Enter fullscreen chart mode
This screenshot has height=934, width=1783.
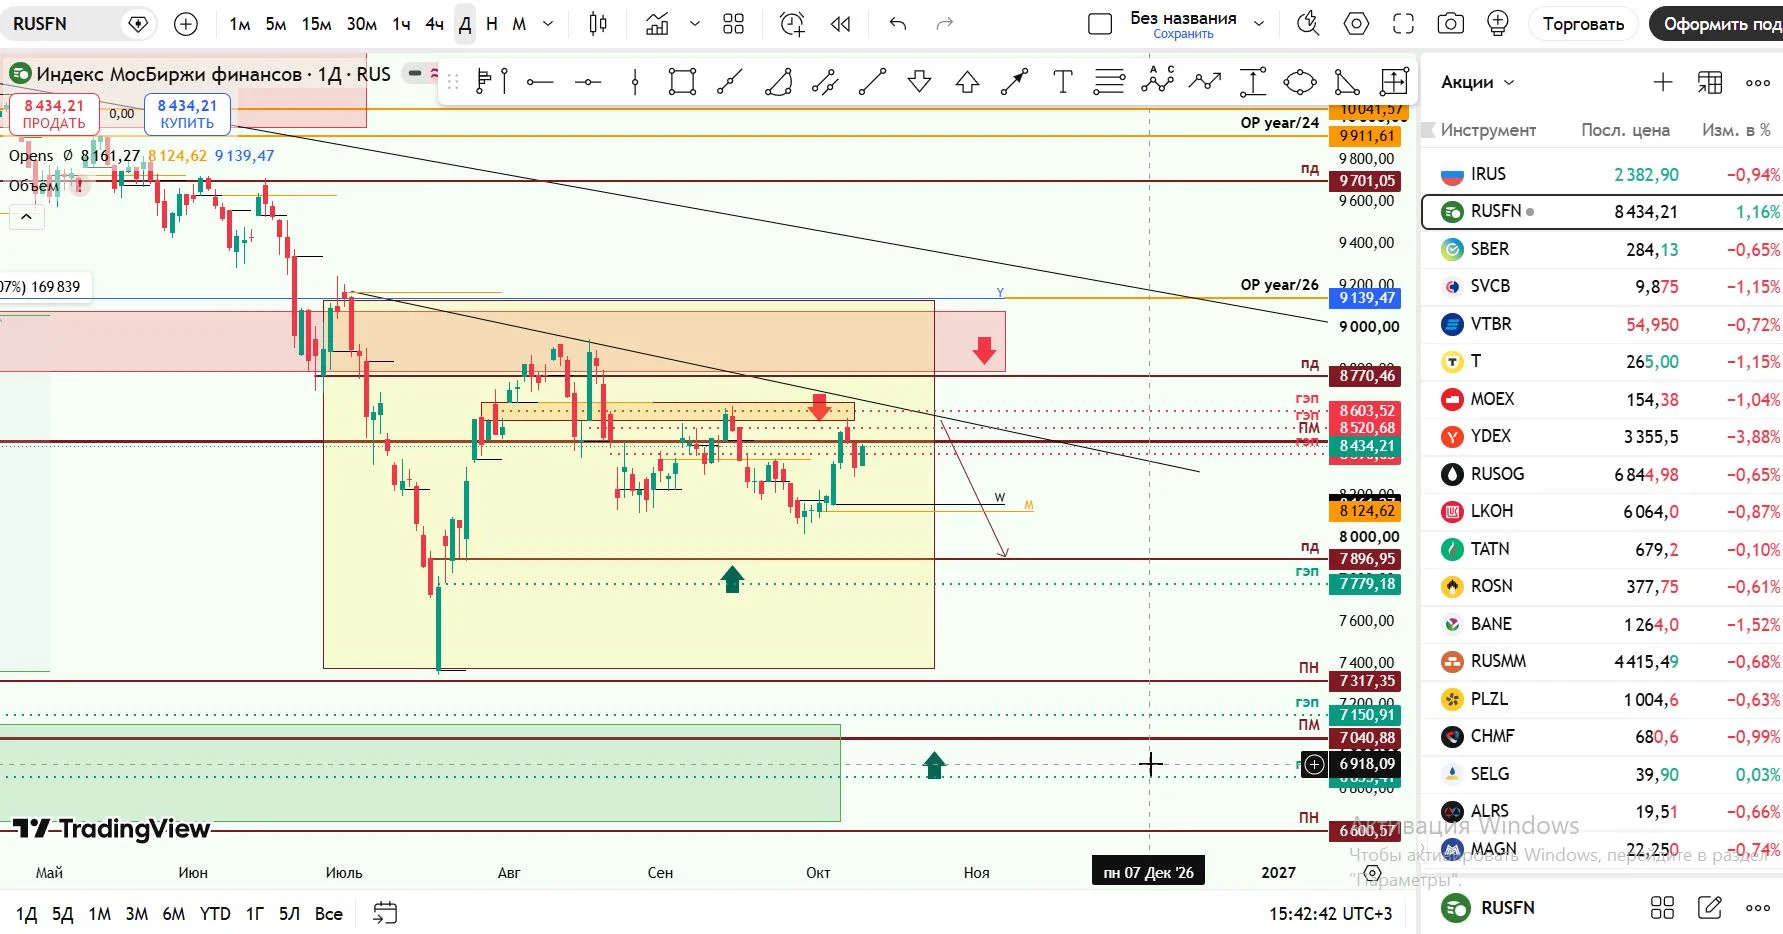tap(1403, 24)
